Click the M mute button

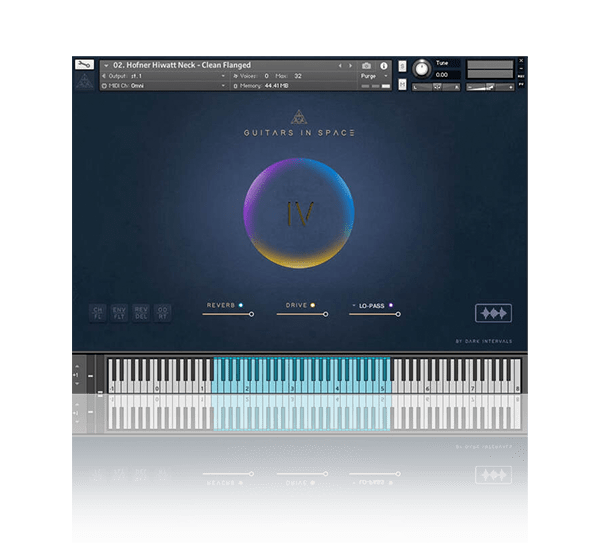click(402, 84)
